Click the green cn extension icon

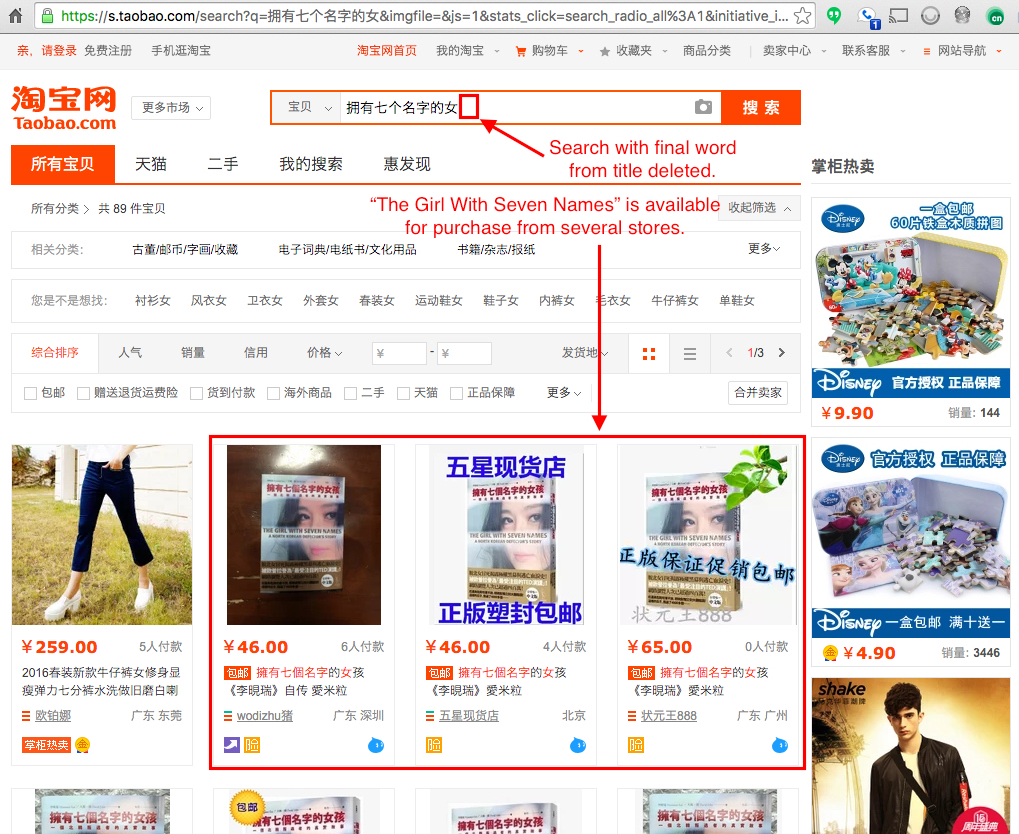(996, 17)
